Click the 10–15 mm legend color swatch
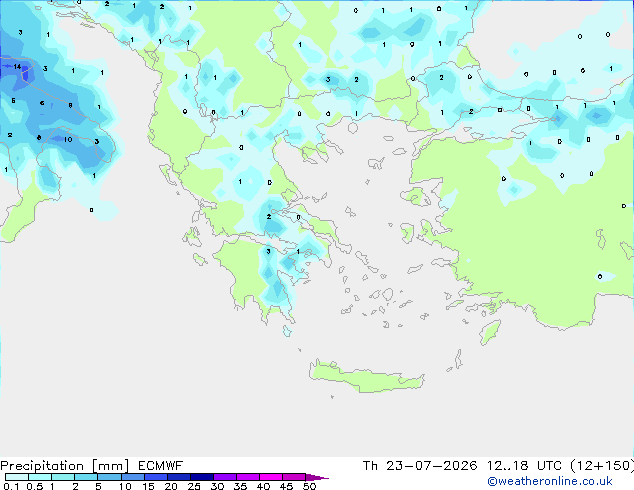Screen dimensions: 634x490 pos(132,477)
